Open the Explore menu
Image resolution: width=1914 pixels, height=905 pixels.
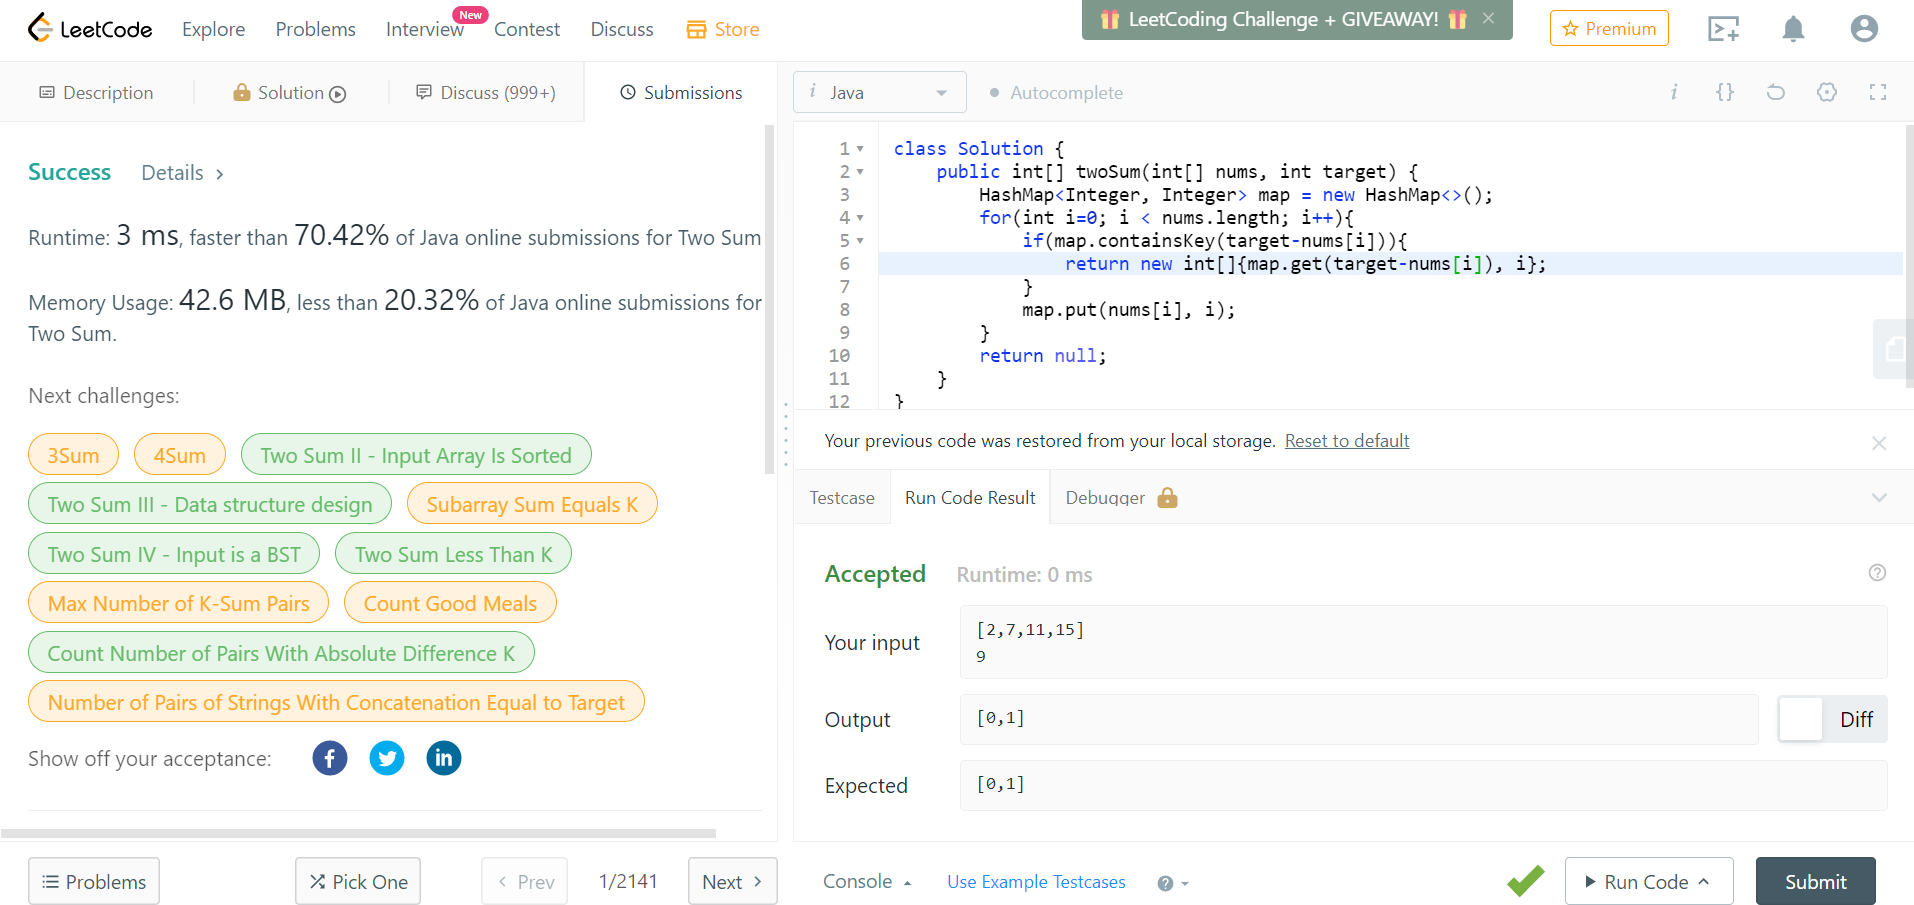pyautogui.click(x=214, y=29)
